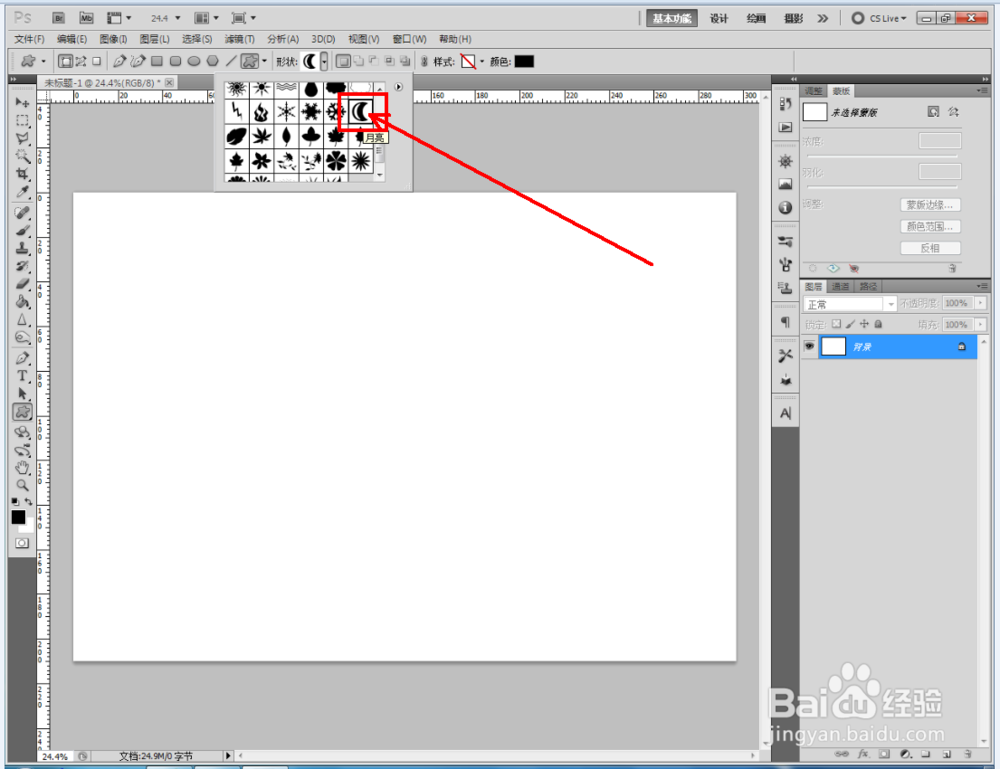Launch Mini Bridge with Mb icon
Viewport: 1000px width, 769px height.
coord(86,18)
